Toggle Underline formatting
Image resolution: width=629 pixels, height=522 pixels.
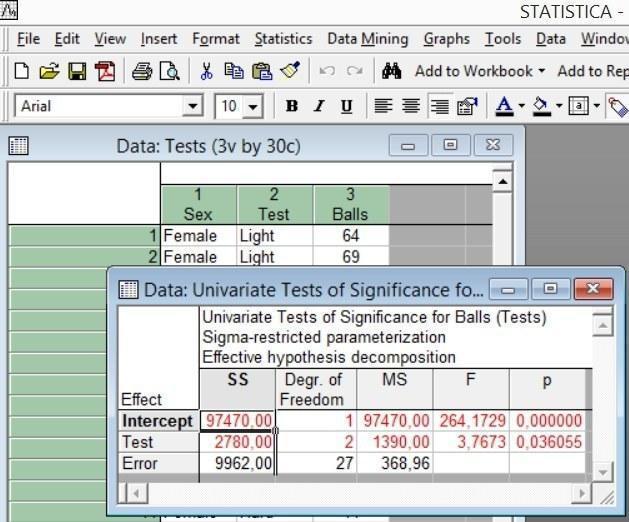(346, 106)
